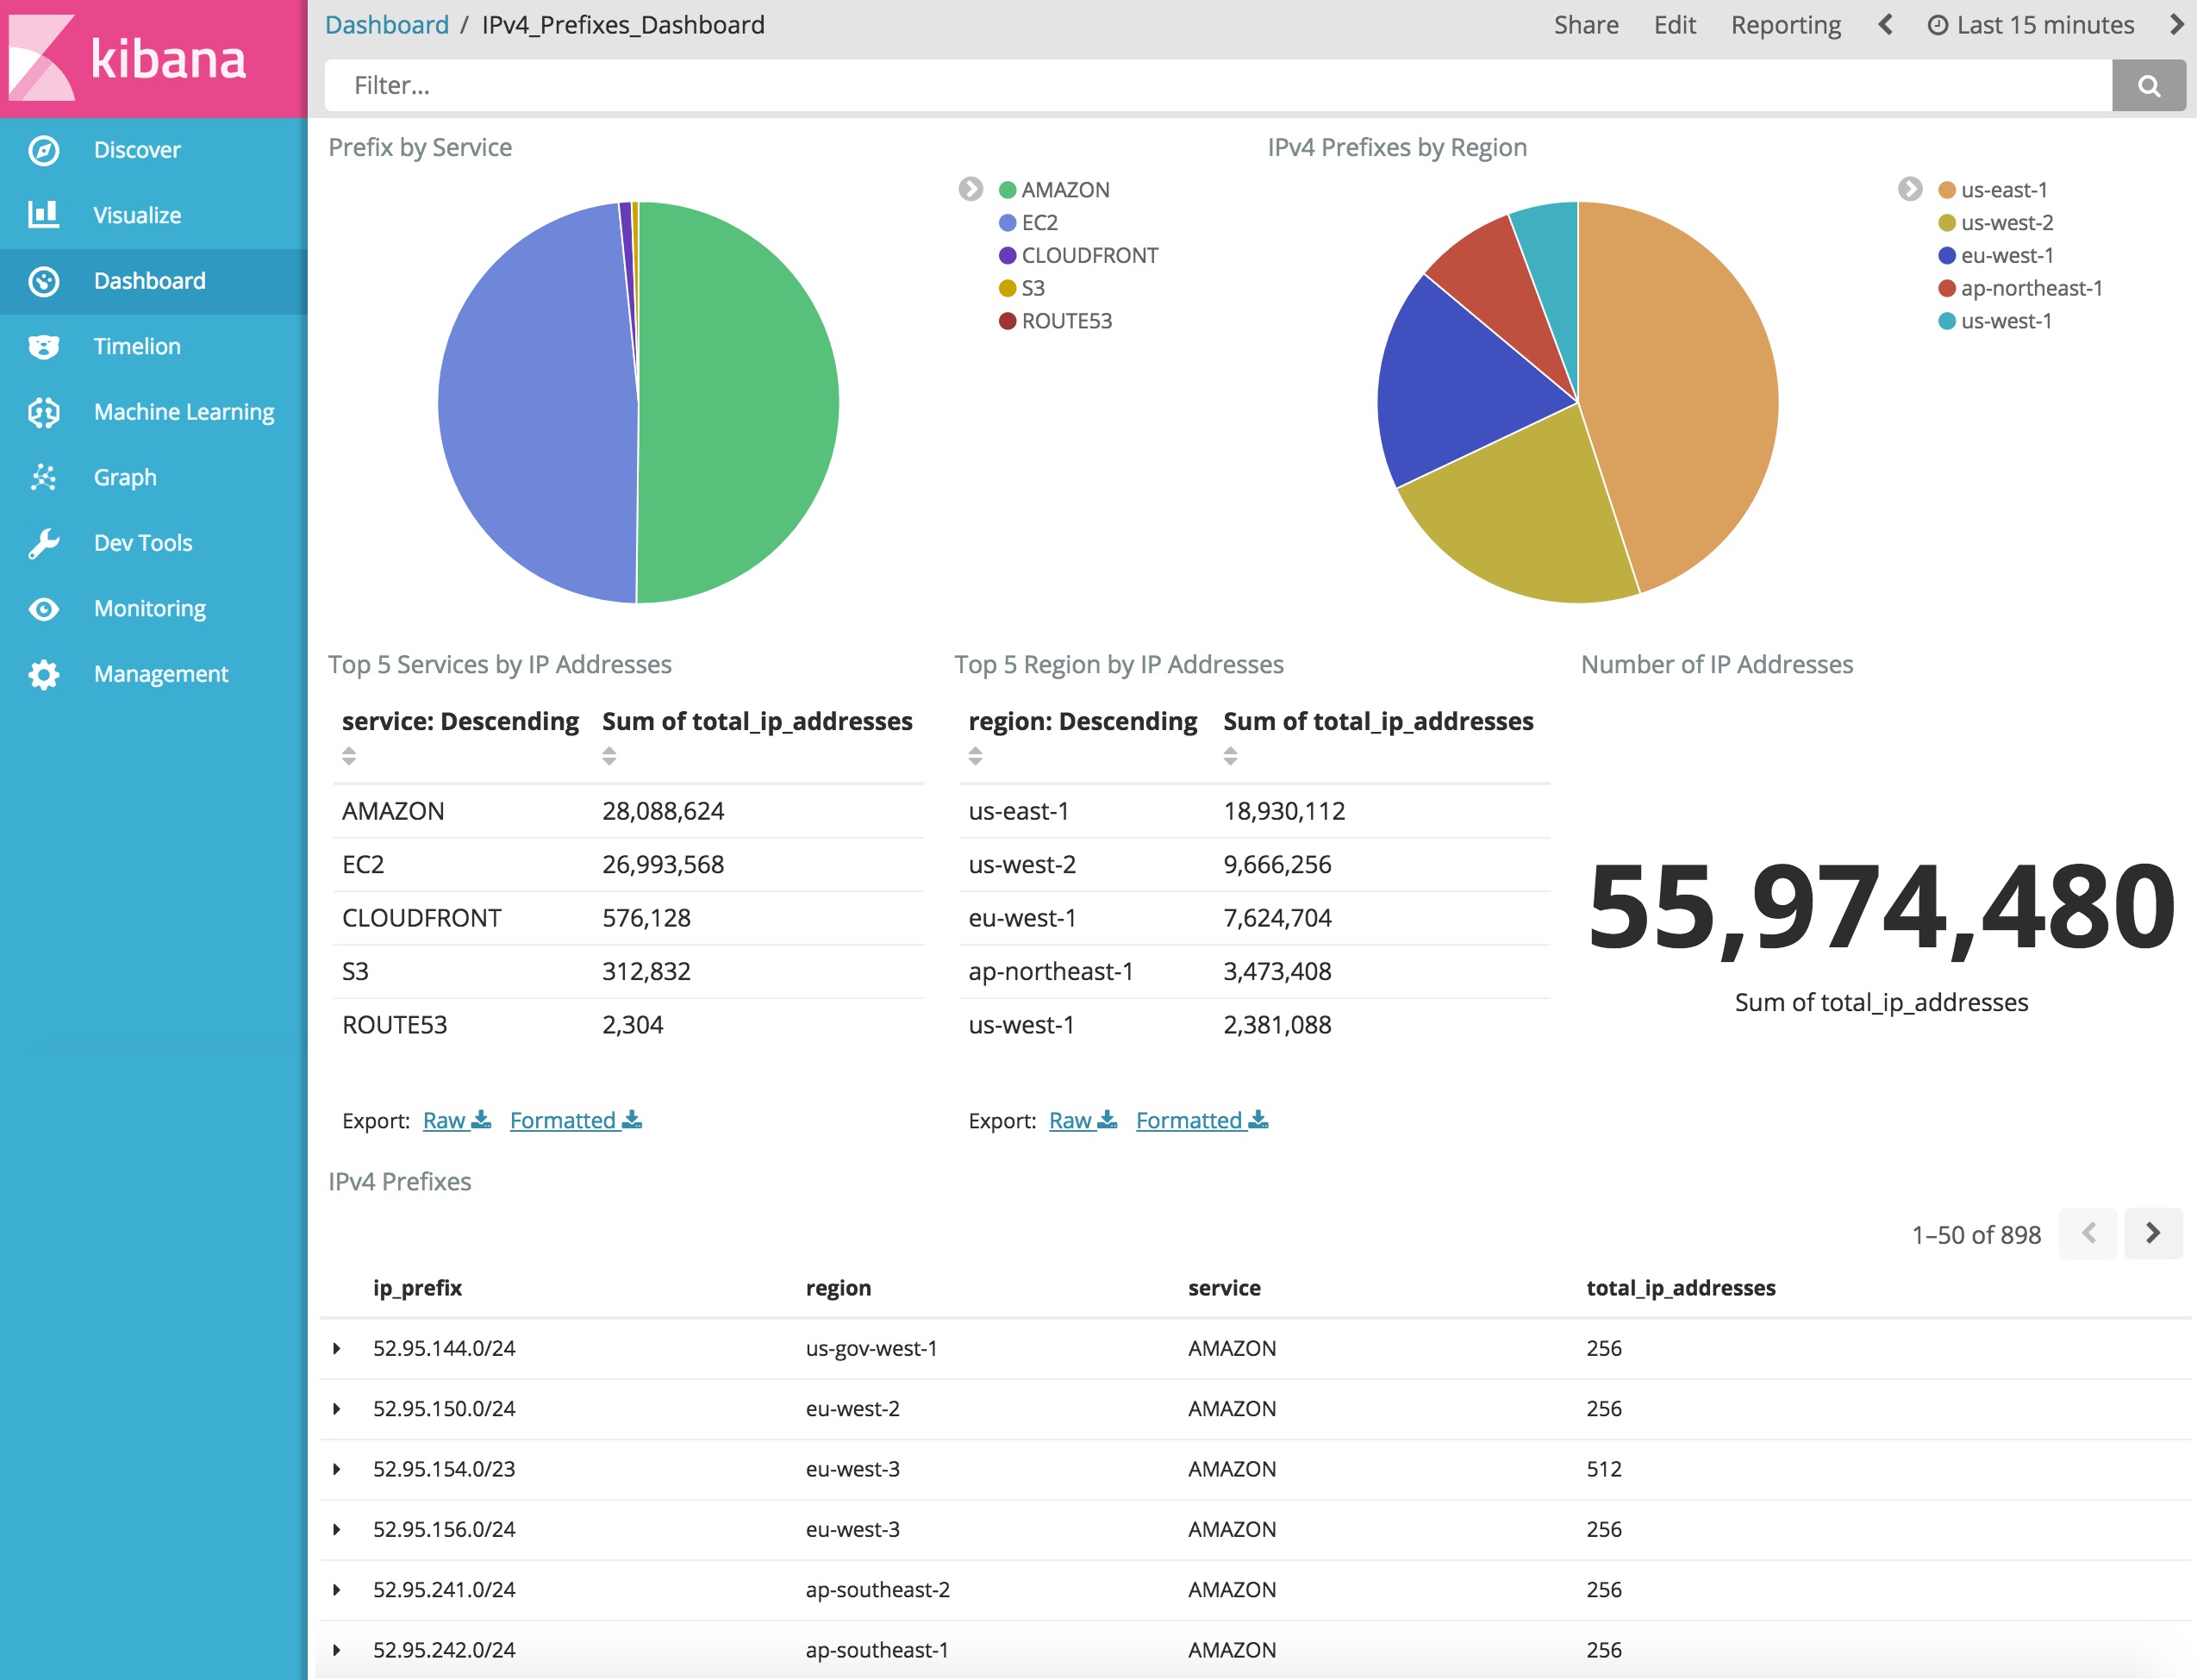Collapse the IPv4 Prefixes by Region legend

tap(1909, 189)
